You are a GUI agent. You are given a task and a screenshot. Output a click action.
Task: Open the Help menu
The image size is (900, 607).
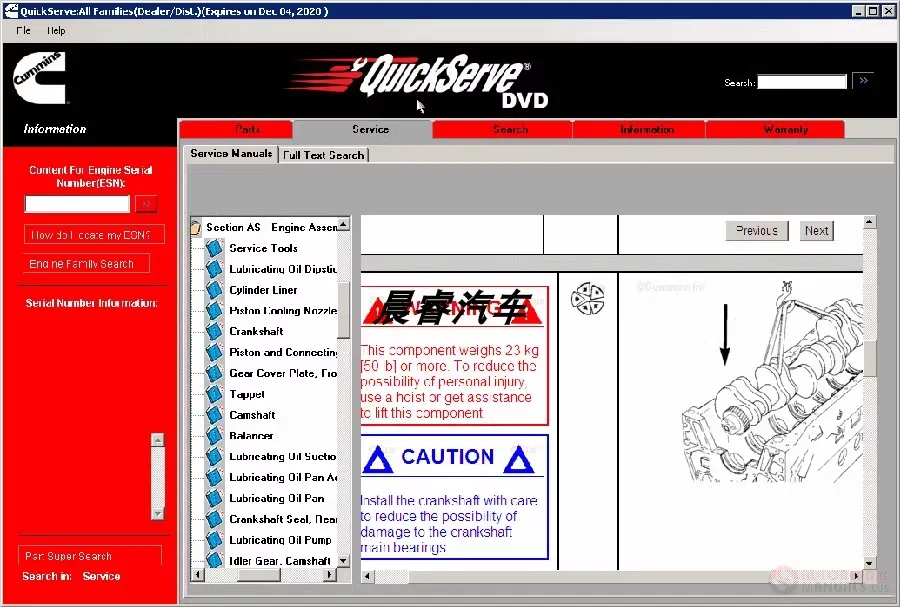tap(56, 30)
